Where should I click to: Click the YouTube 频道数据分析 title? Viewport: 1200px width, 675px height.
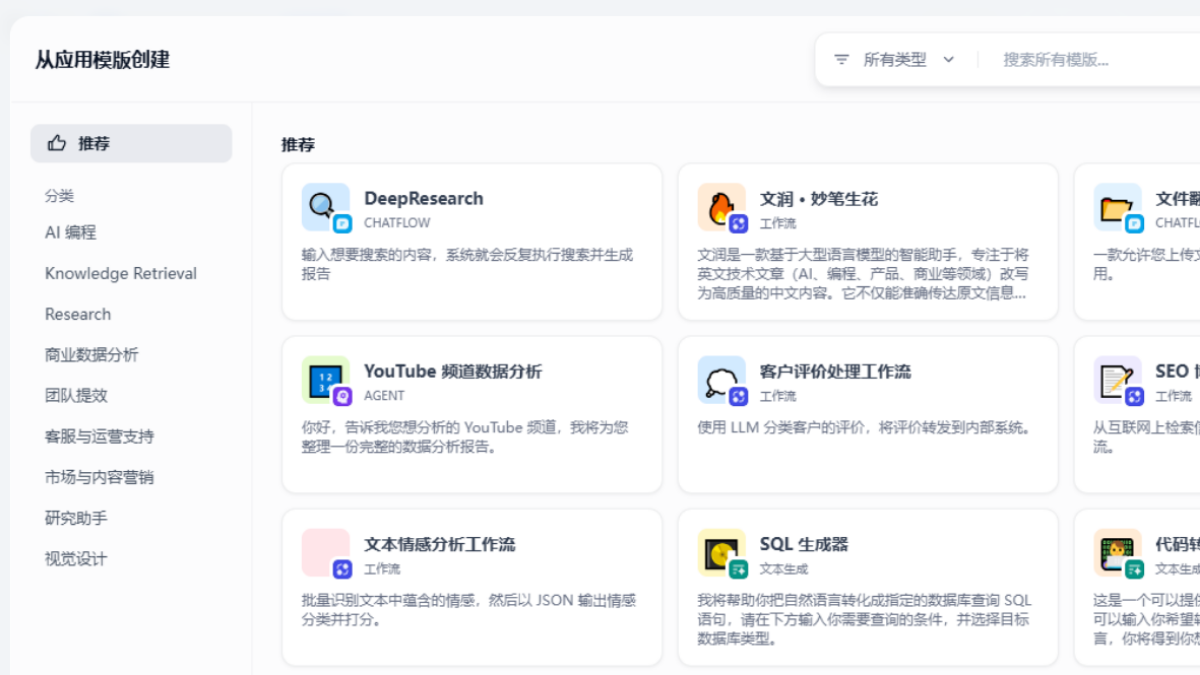tap(453, 371)
